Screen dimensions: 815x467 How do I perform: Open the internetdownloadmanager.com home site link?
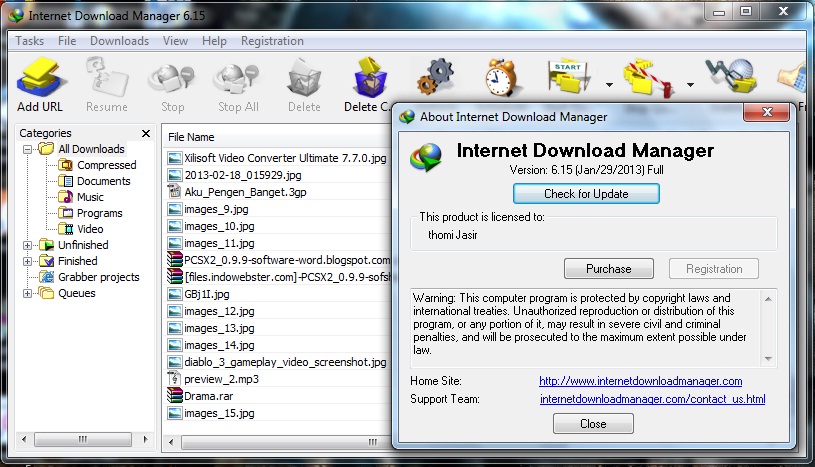(x=640, y=381)
